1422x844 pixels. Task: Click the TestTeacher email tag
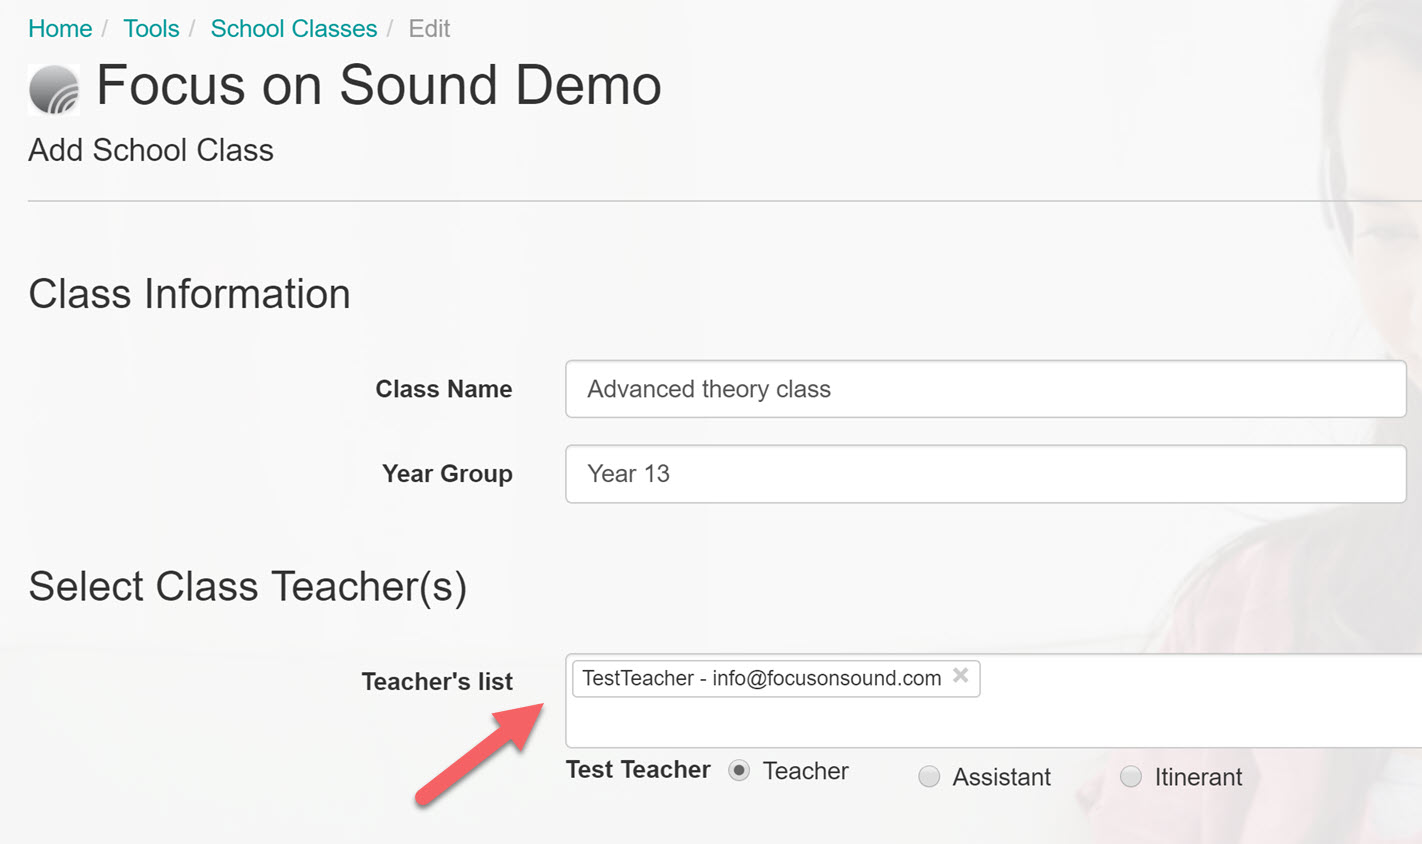coord(762,678)
